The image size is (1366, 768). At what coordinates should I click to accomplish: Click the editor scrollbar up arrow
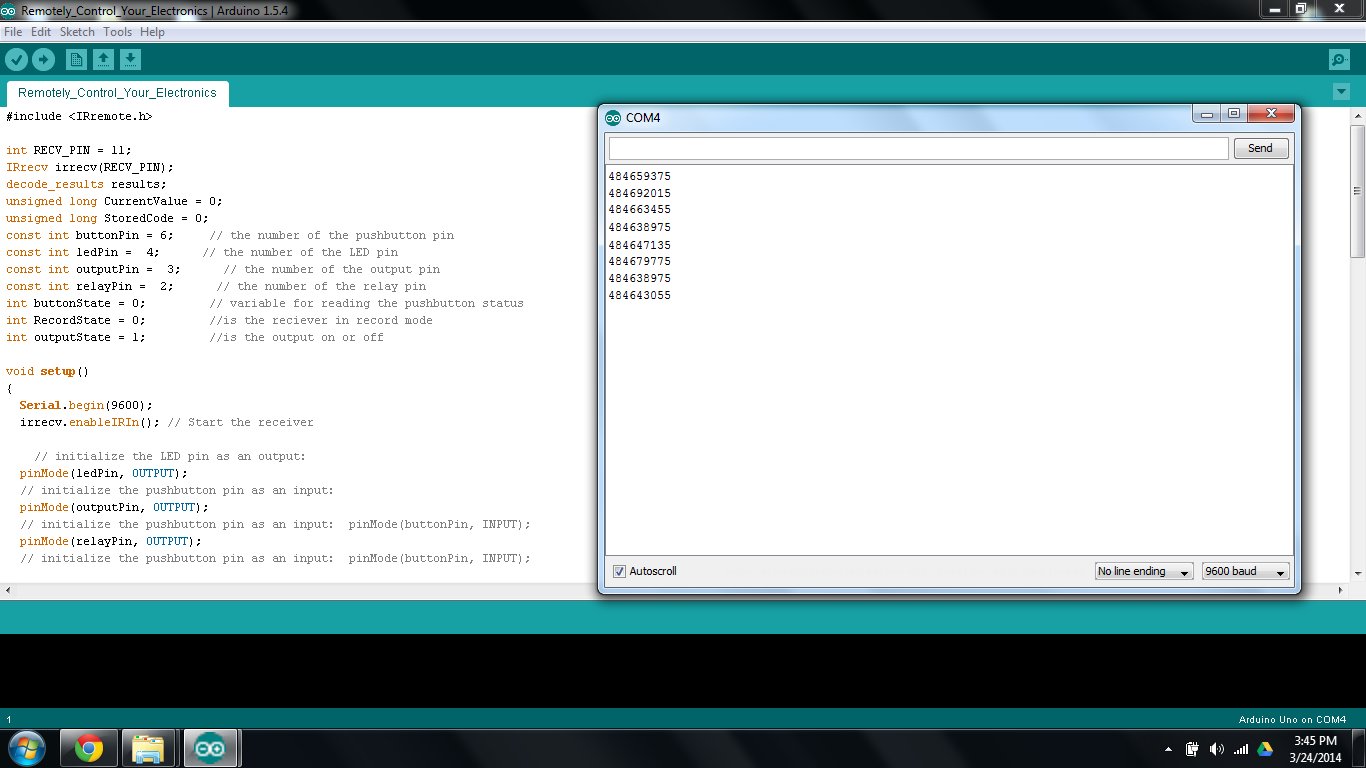tap(1357, 115)
